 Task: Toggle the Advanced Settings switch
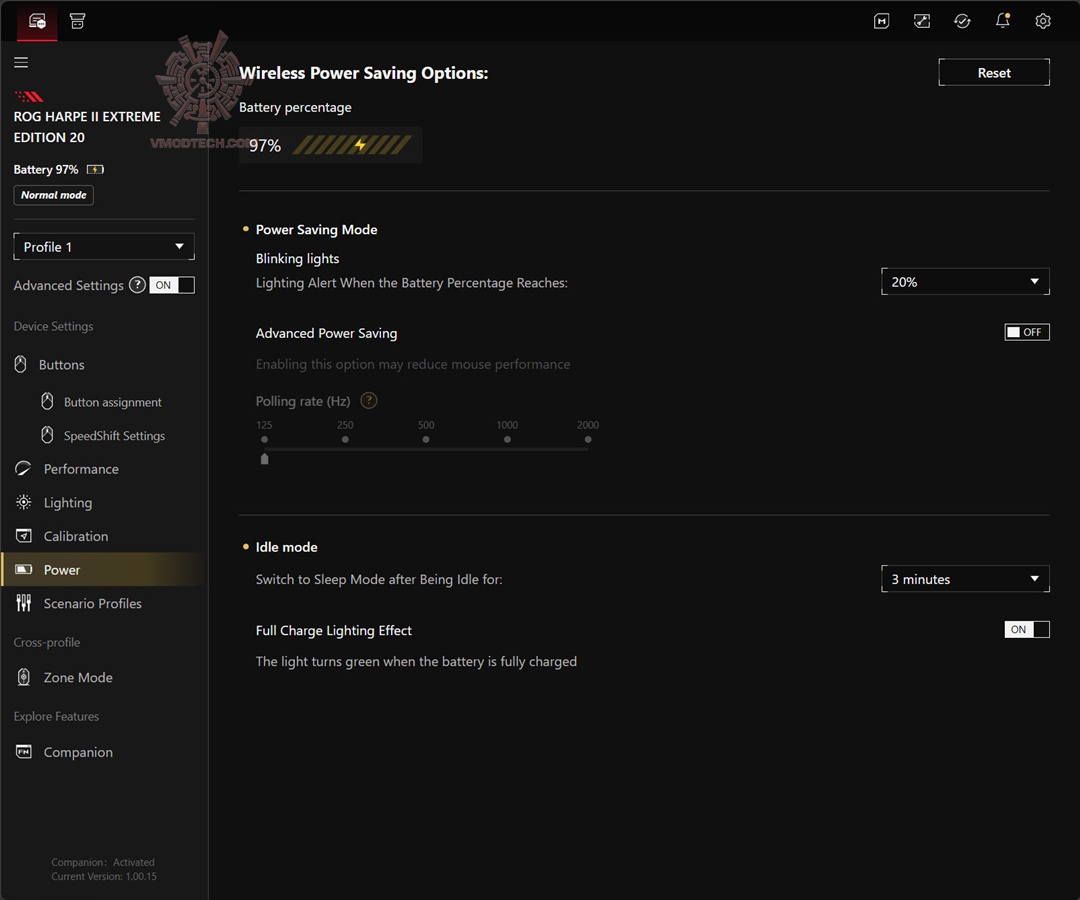[x=172, y=285]
